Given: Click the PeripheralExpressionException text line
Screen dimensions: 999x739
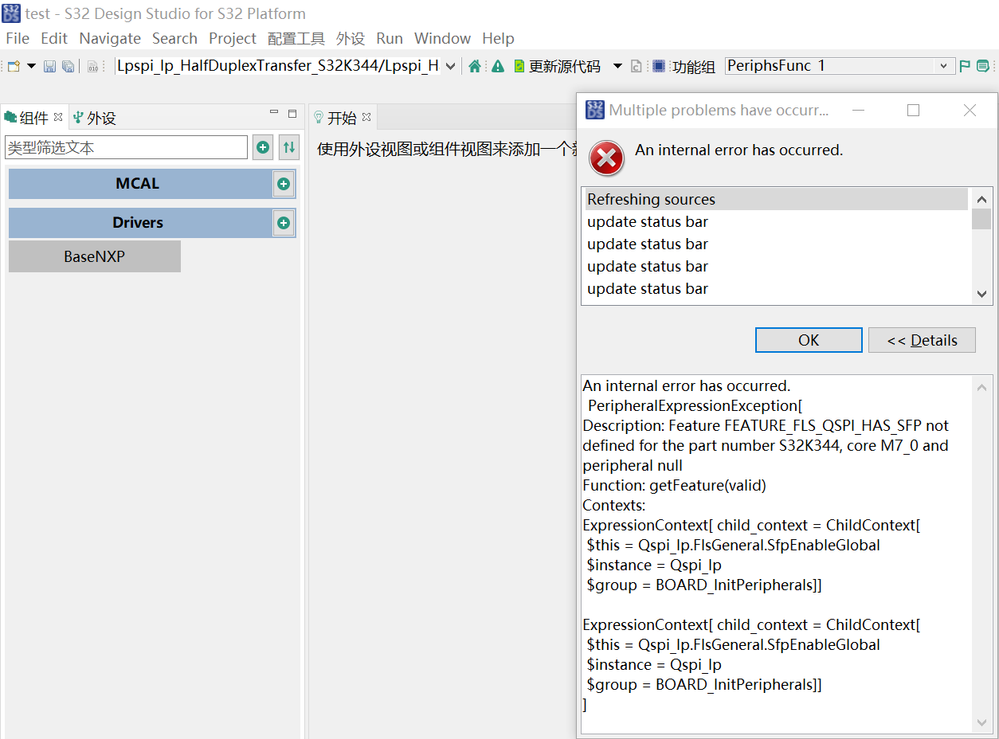Looking at the screenshot, I should (695, 405).
